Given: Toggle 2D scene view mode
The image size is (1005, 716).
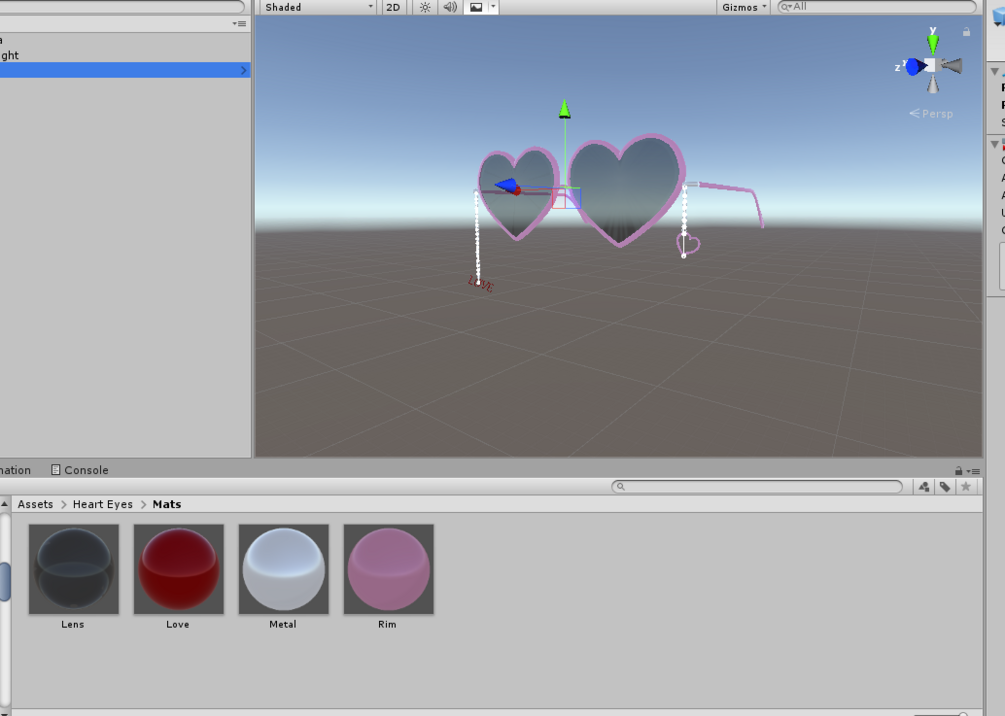Looking at the screenshot, I should (x=393, y=7).
